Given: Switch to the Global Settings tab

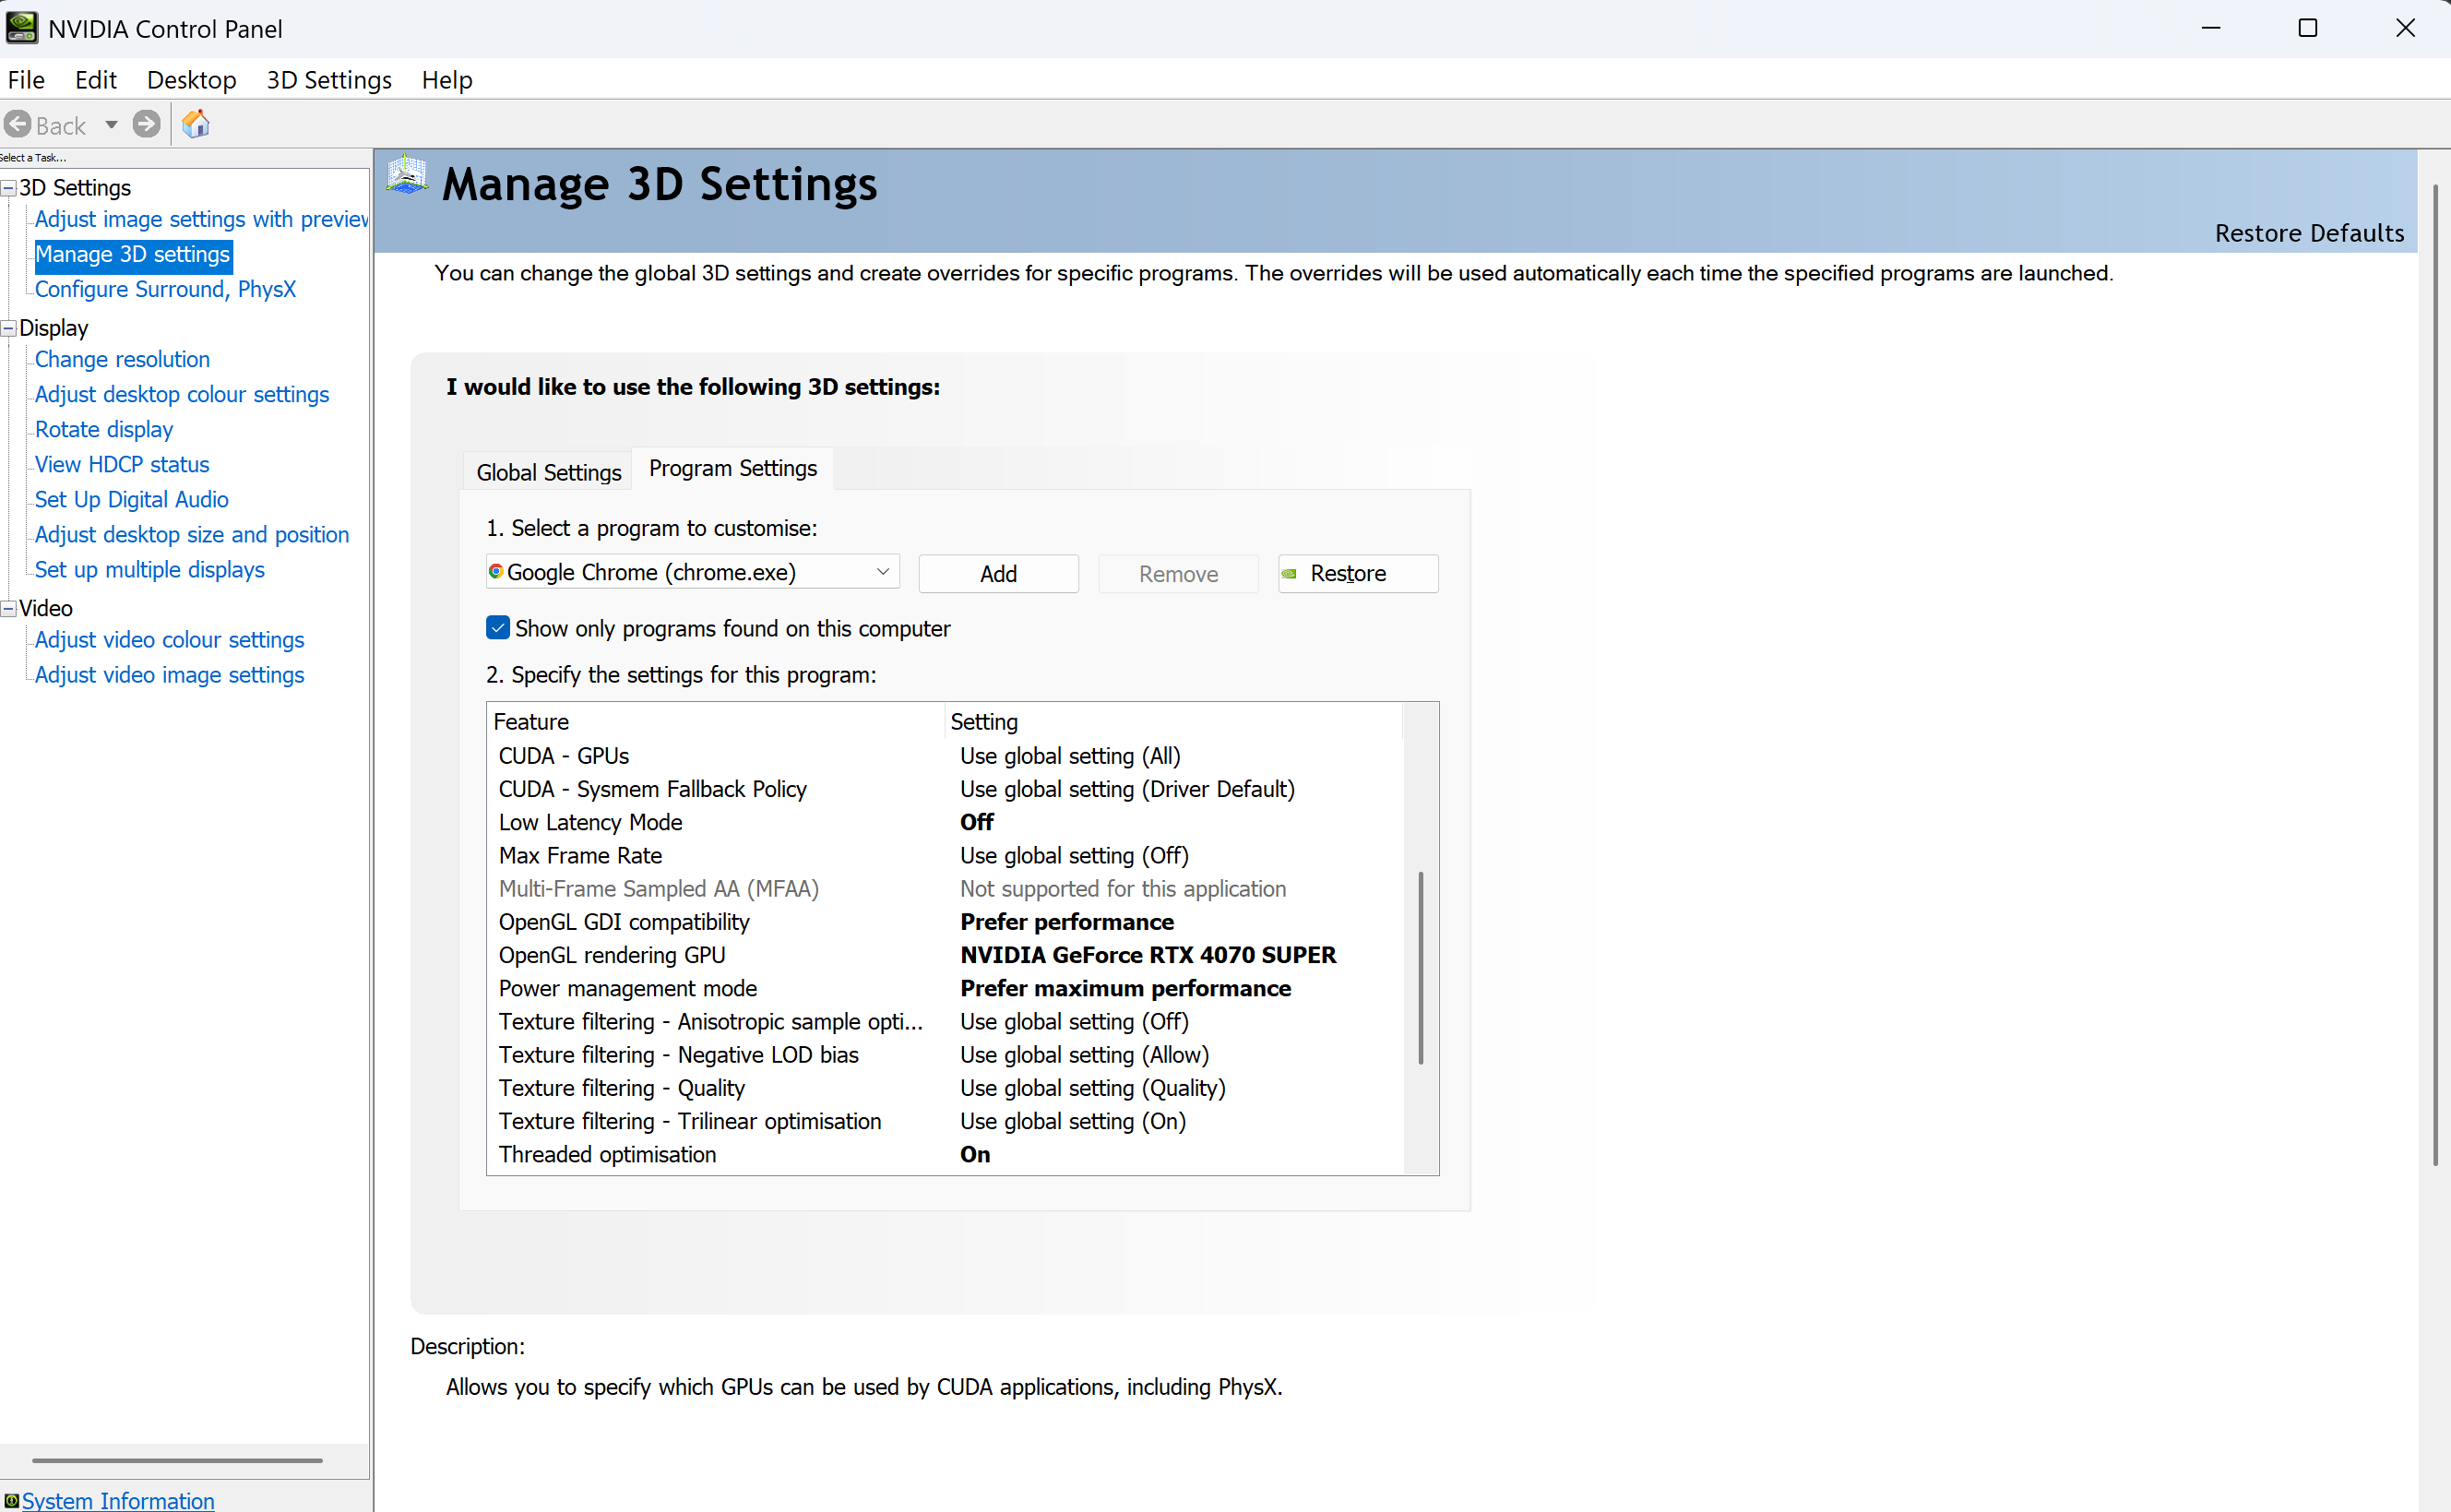Looking at the screenshot, I should (x=548, y=472).
